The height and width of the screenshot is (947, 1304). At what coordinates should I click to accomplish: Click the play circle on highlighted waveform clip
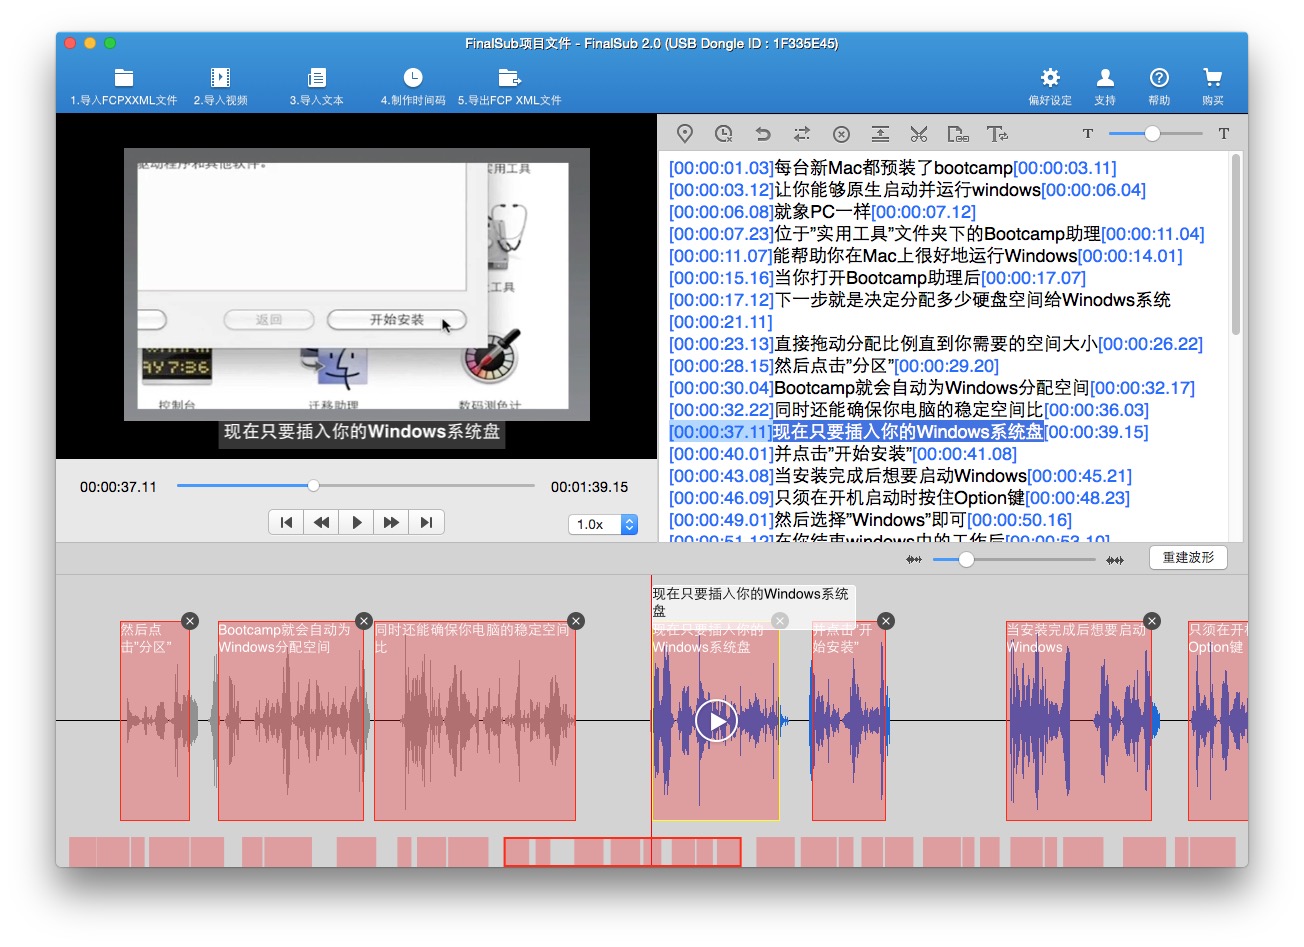716,720
